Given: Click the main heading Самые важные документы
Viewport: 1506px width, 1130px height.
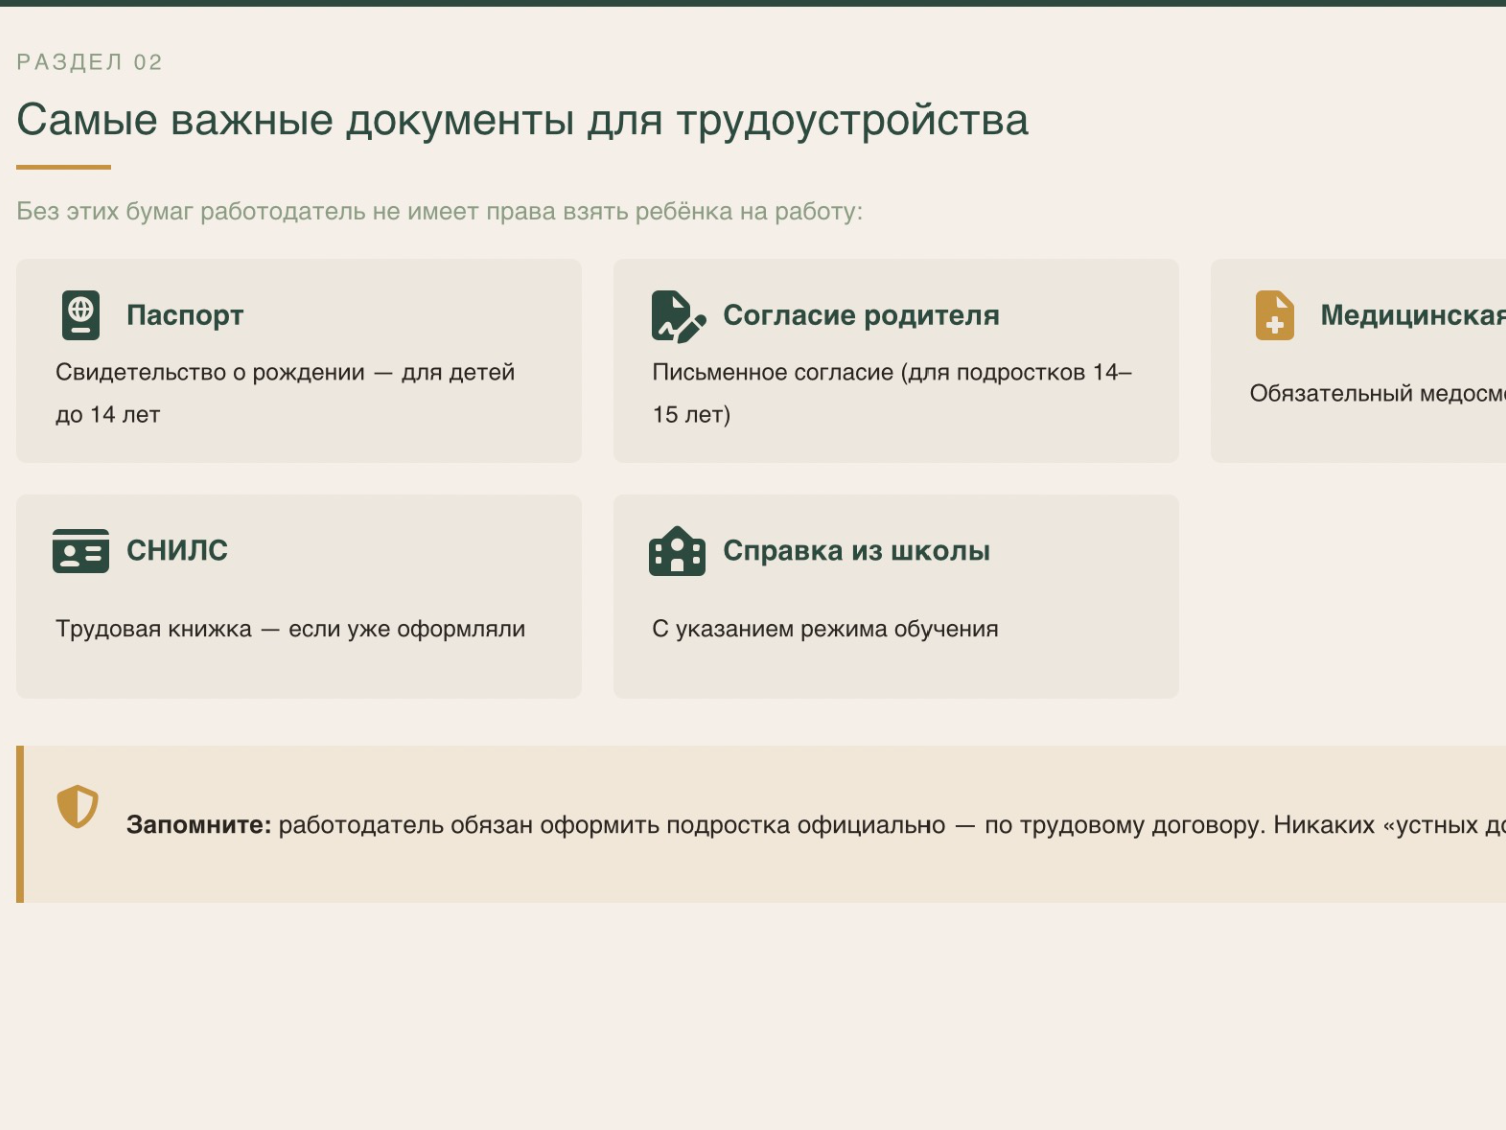Looking at the screenshot, I should click(x=522, y=120).
